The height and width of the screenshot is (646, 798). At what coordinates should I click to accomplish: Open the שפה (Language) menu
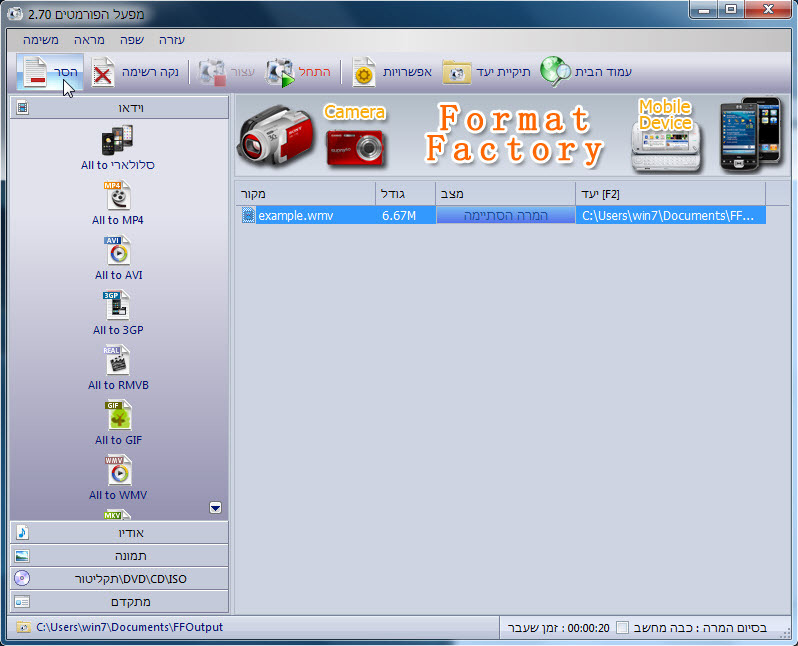[x=132, y=40]
